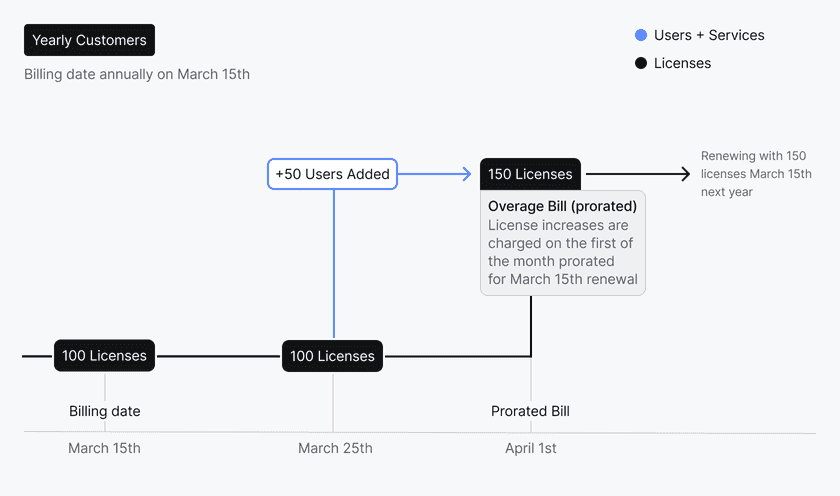Click the Prorated Bill label
The image size is (840, 496).
(x=530, y=411)
